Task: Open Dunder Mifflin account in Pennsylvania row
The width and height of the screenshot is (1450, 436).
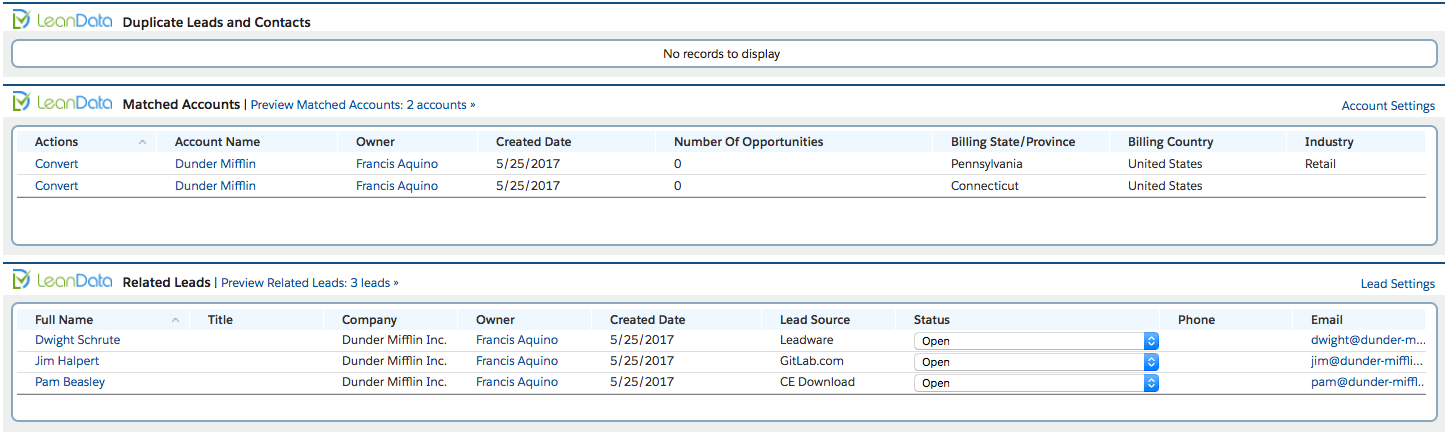Action: (x=215, y=164)
